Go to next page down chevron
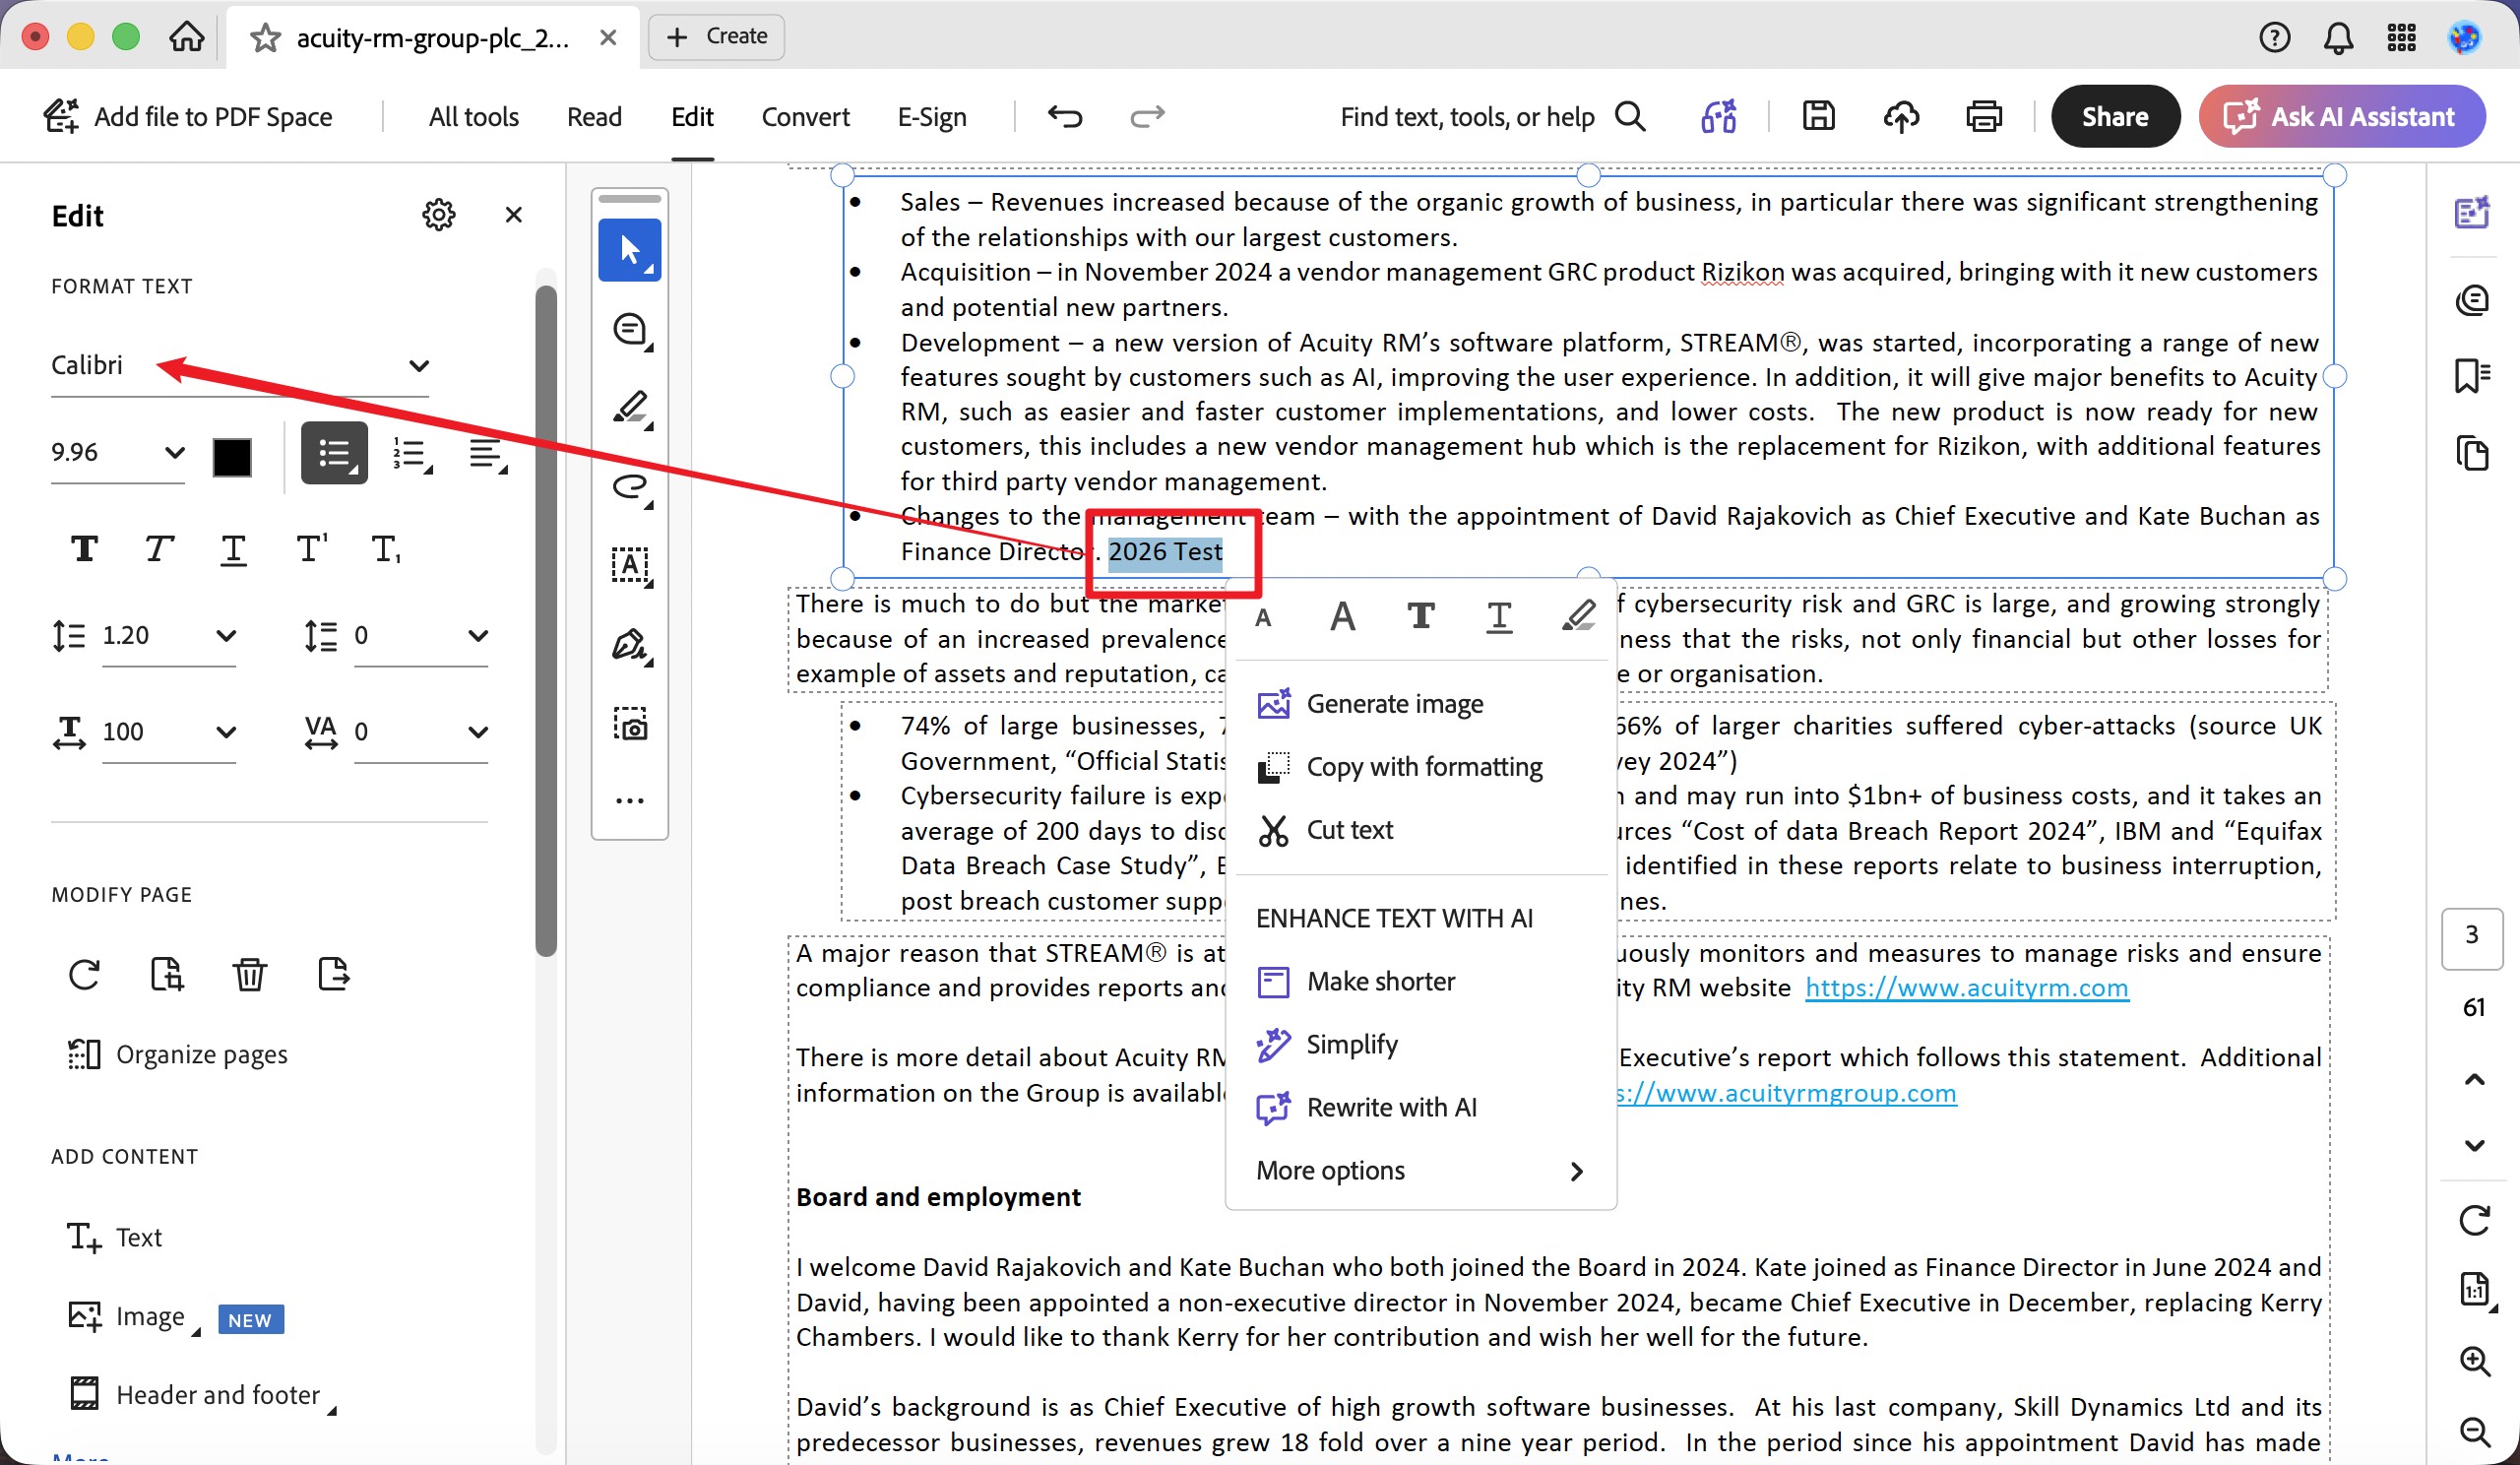The height and width of the screenshot is (1465, 2520). coord(2474,1145)
